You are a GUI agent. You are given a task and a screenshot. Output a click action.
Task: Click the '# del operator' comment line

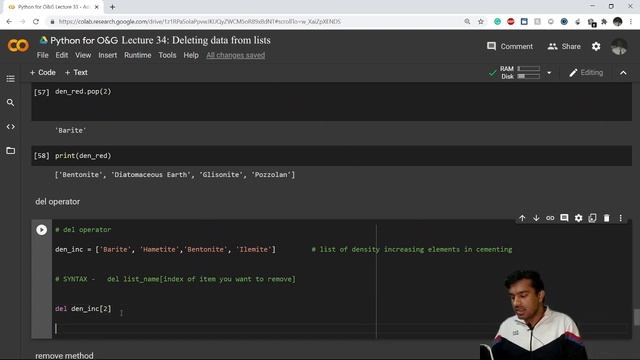click(83, 230)
